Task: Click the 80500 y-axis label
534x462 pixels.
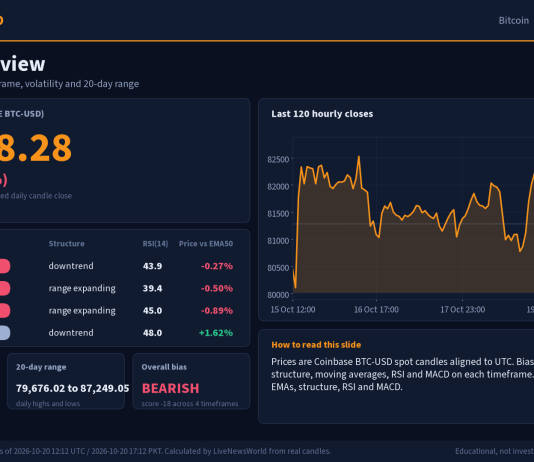Action: coord(278,268)
